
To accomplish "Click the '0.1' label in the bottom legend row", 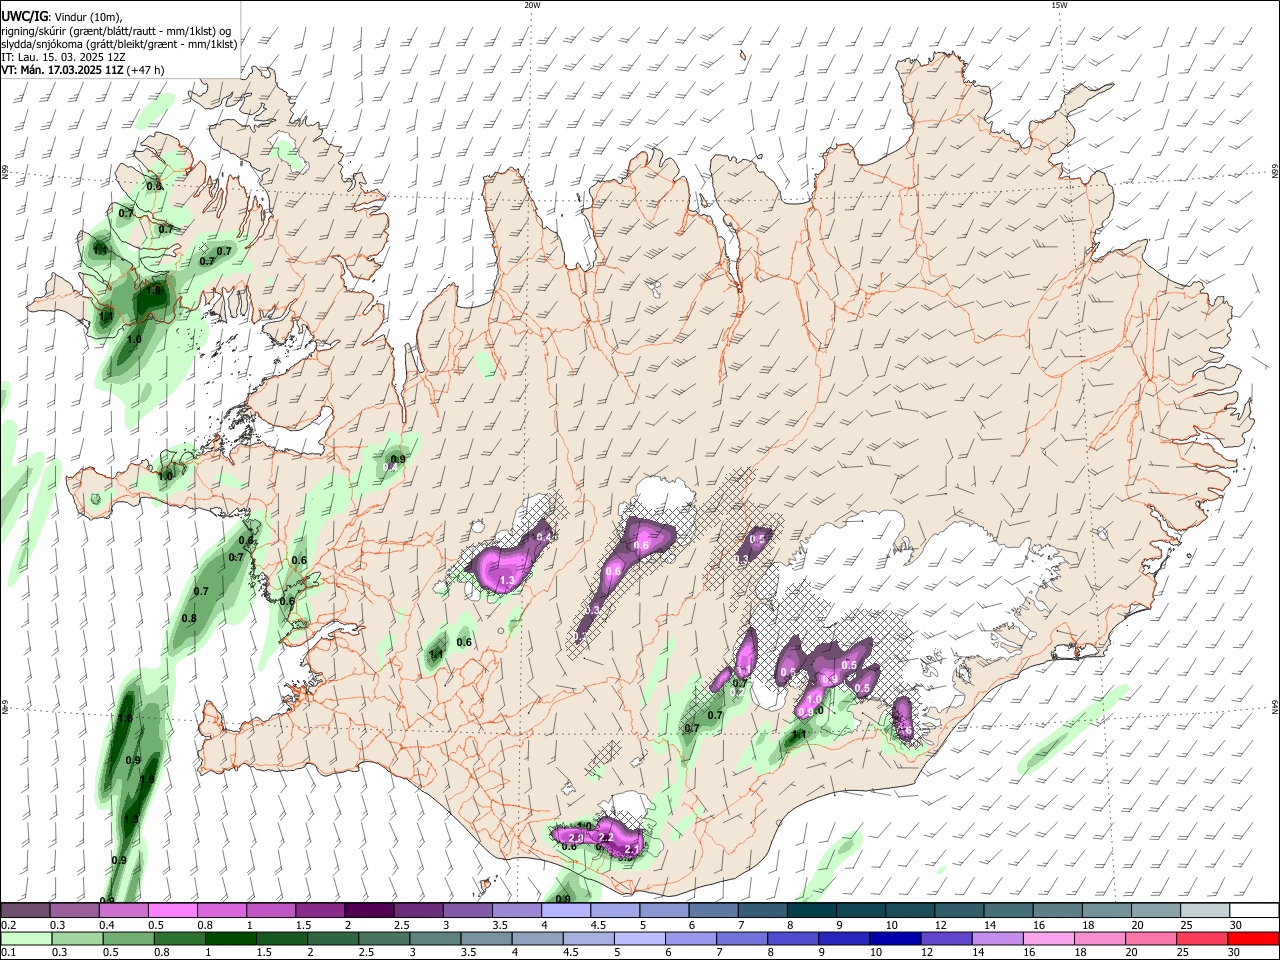I will tap(8, 952).
